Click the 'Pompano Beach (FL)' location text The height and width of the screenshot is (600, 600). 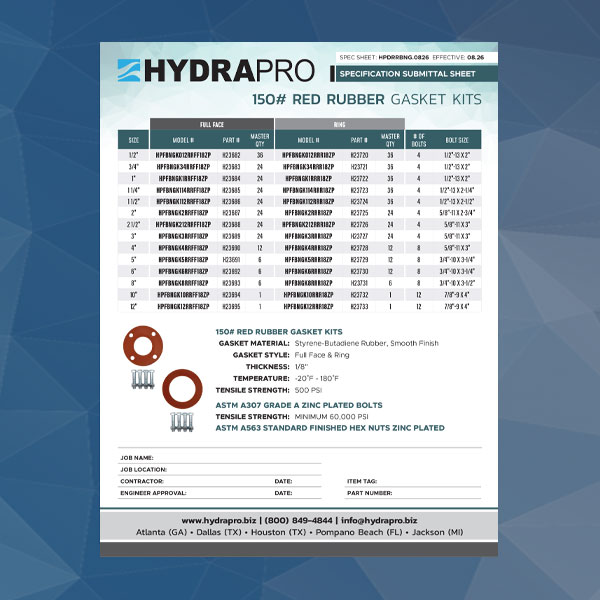[x=359, y=532]
